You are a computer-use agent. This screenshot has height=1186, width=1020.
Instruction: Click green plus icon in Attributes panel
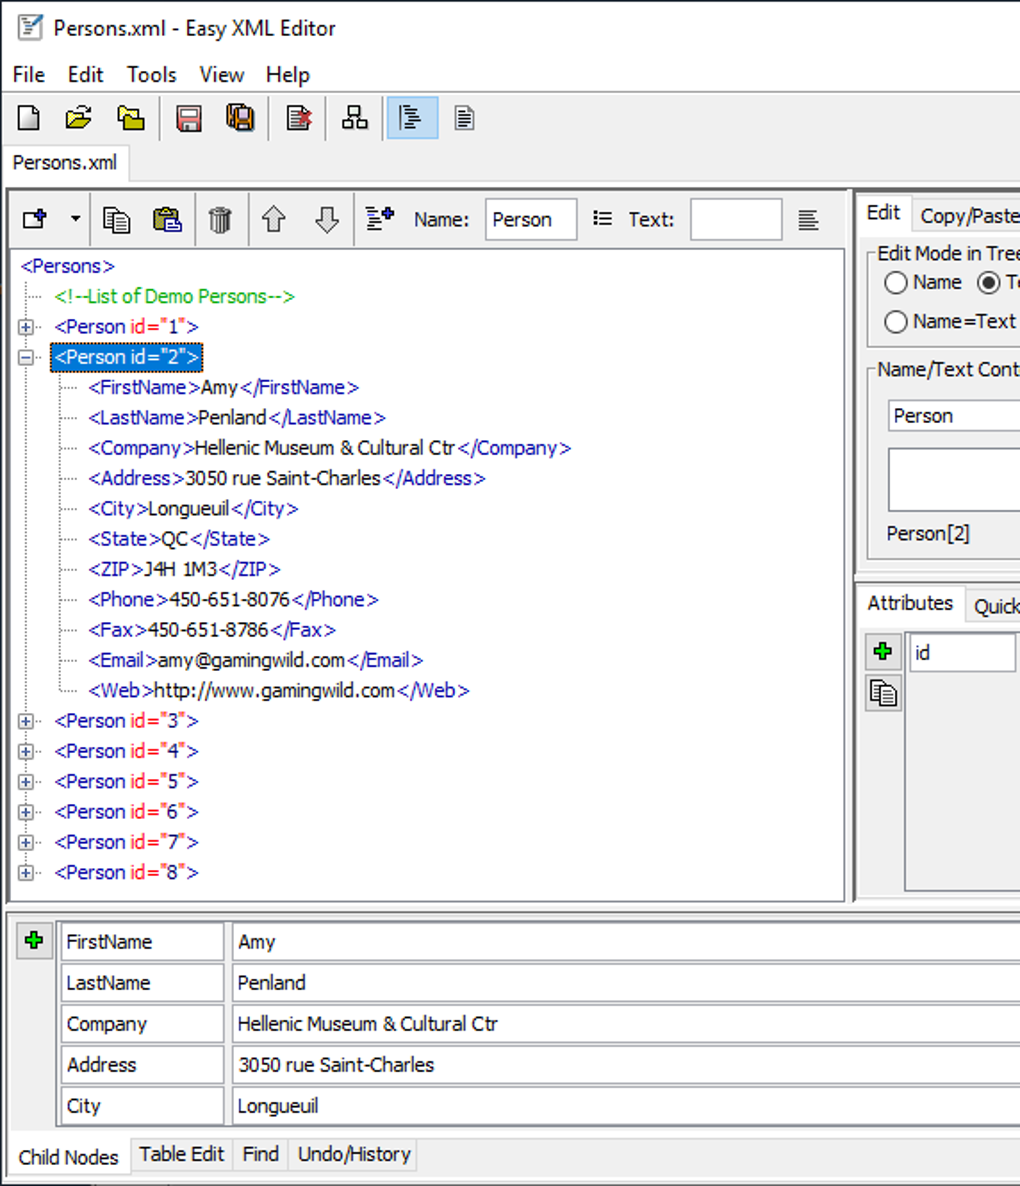coord(883,652)
